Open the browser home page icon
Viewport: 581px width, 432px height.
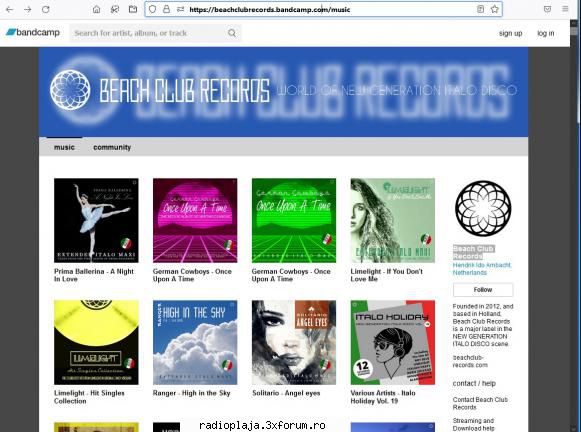(x=96, y=10)
